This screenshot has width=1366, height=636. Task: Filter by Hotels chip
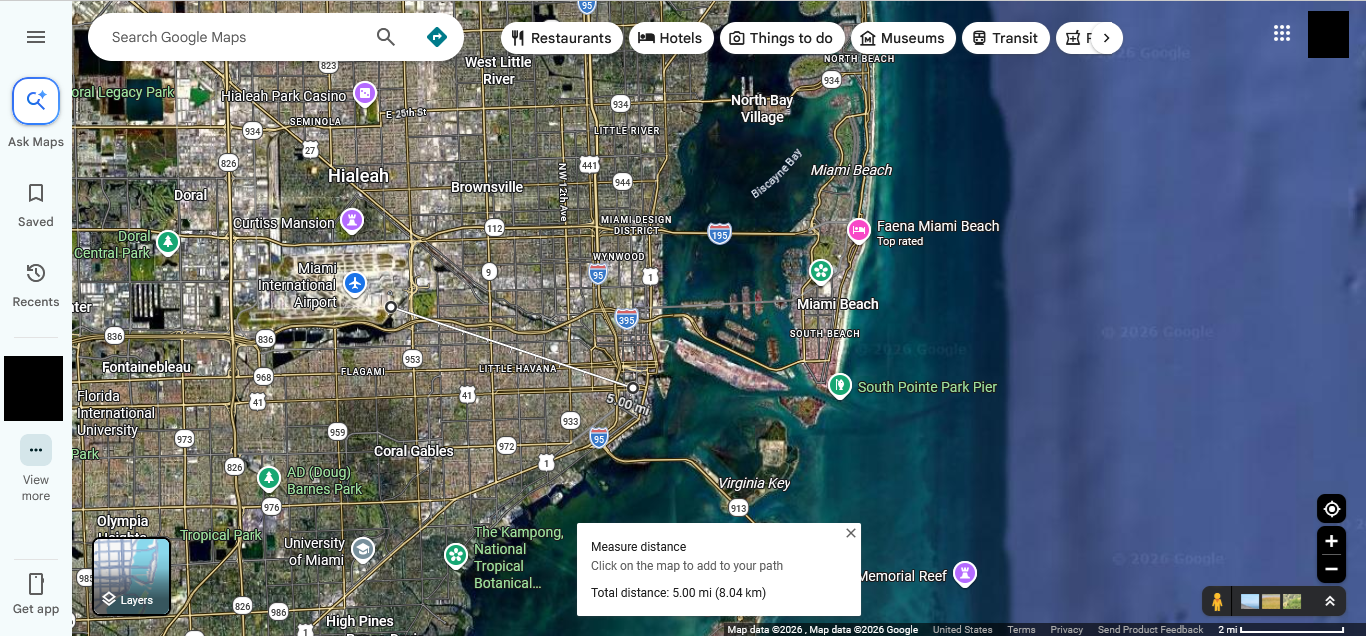click(670, 38)
